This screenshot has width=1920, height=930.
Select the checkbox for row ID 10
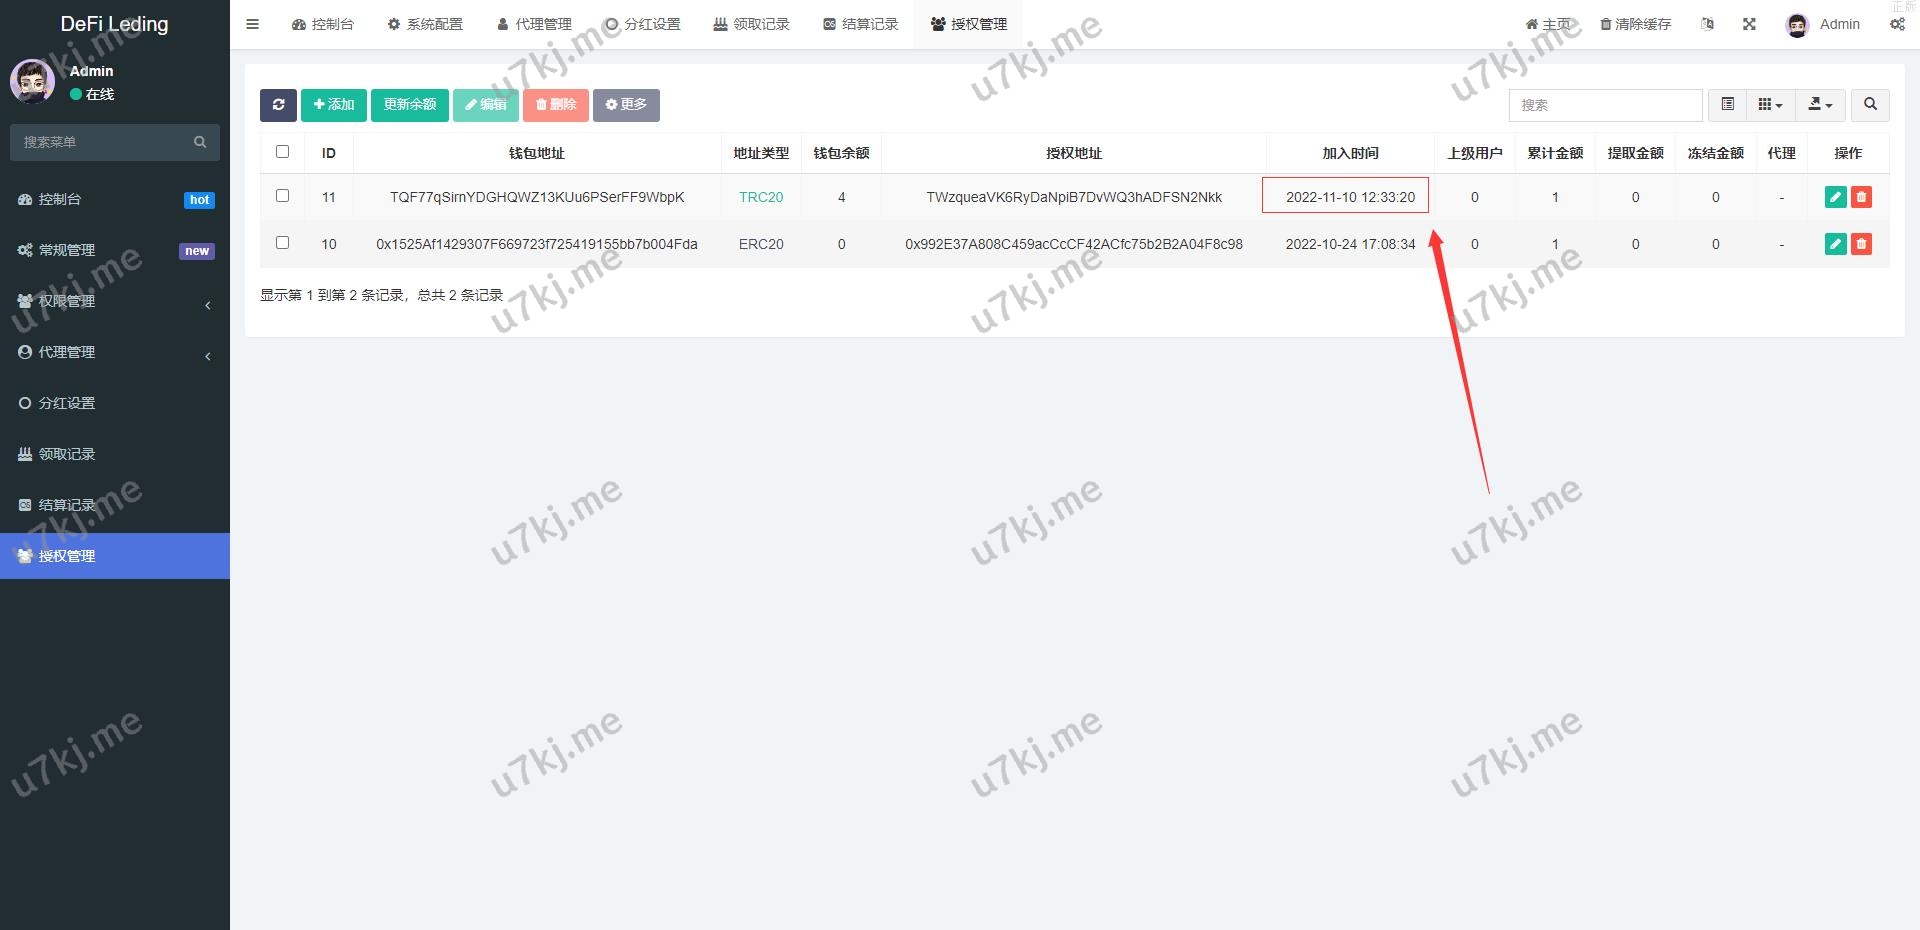282,243
